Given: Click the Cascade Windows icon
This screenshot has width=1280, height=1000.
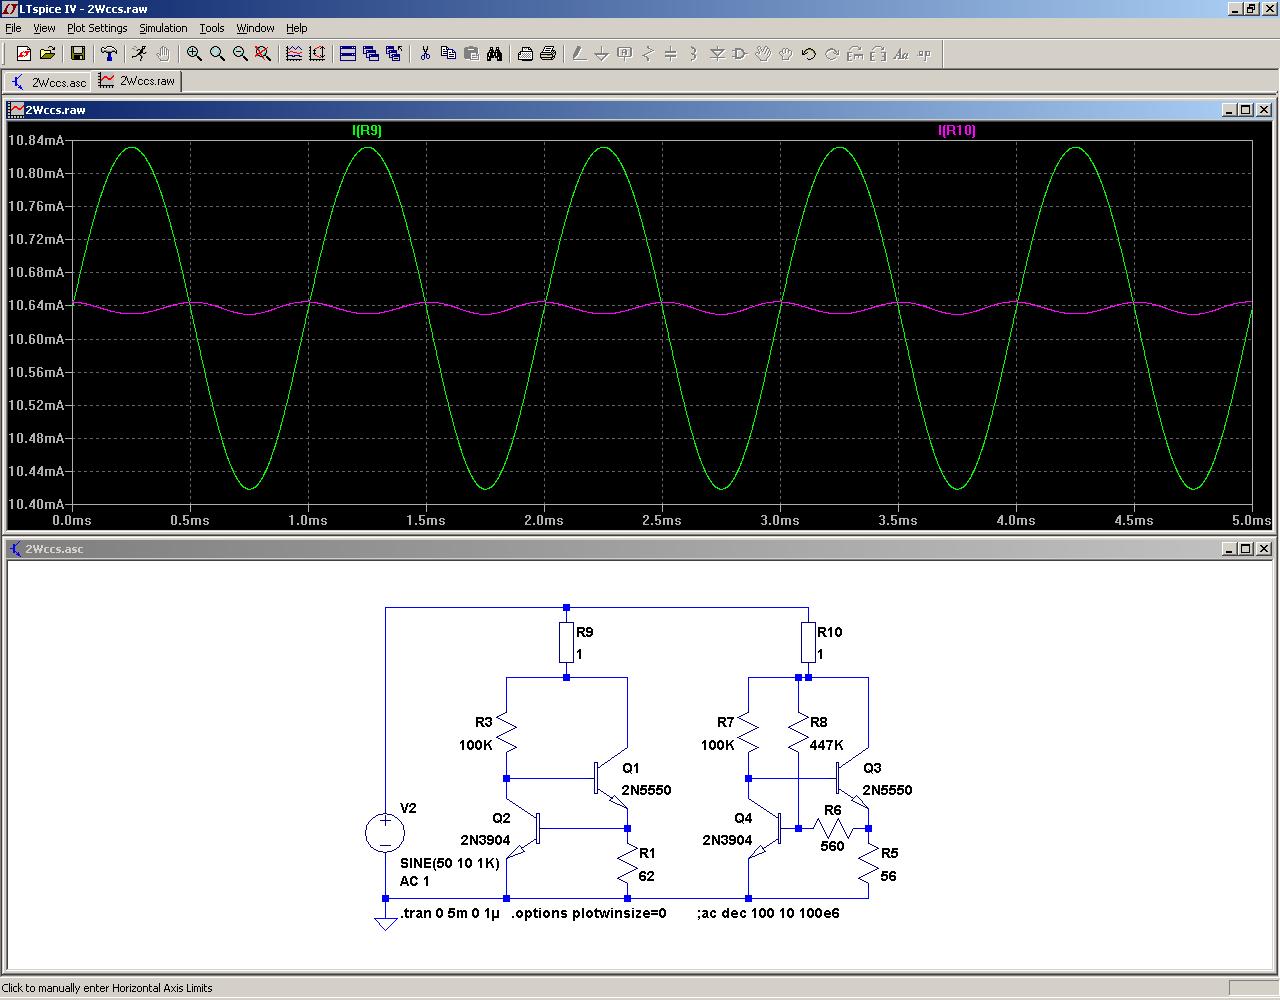Looking at the screenshot, I should pyautogui.click(x=371, y=54).
